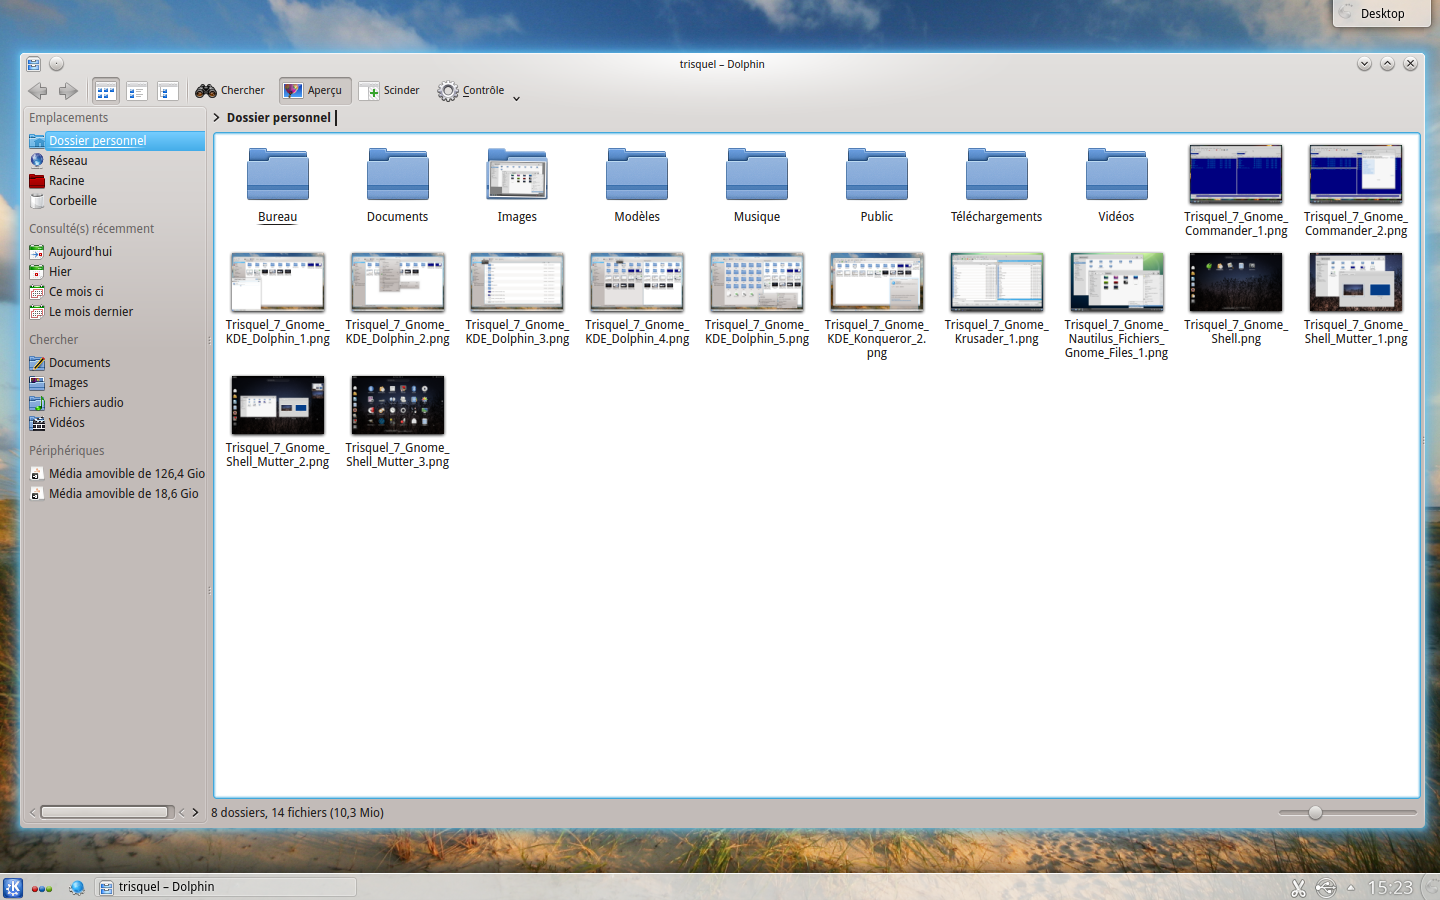The image size is (1440, 900).
Task: Open the Chercher search tool
Action: tap(230, 90)
